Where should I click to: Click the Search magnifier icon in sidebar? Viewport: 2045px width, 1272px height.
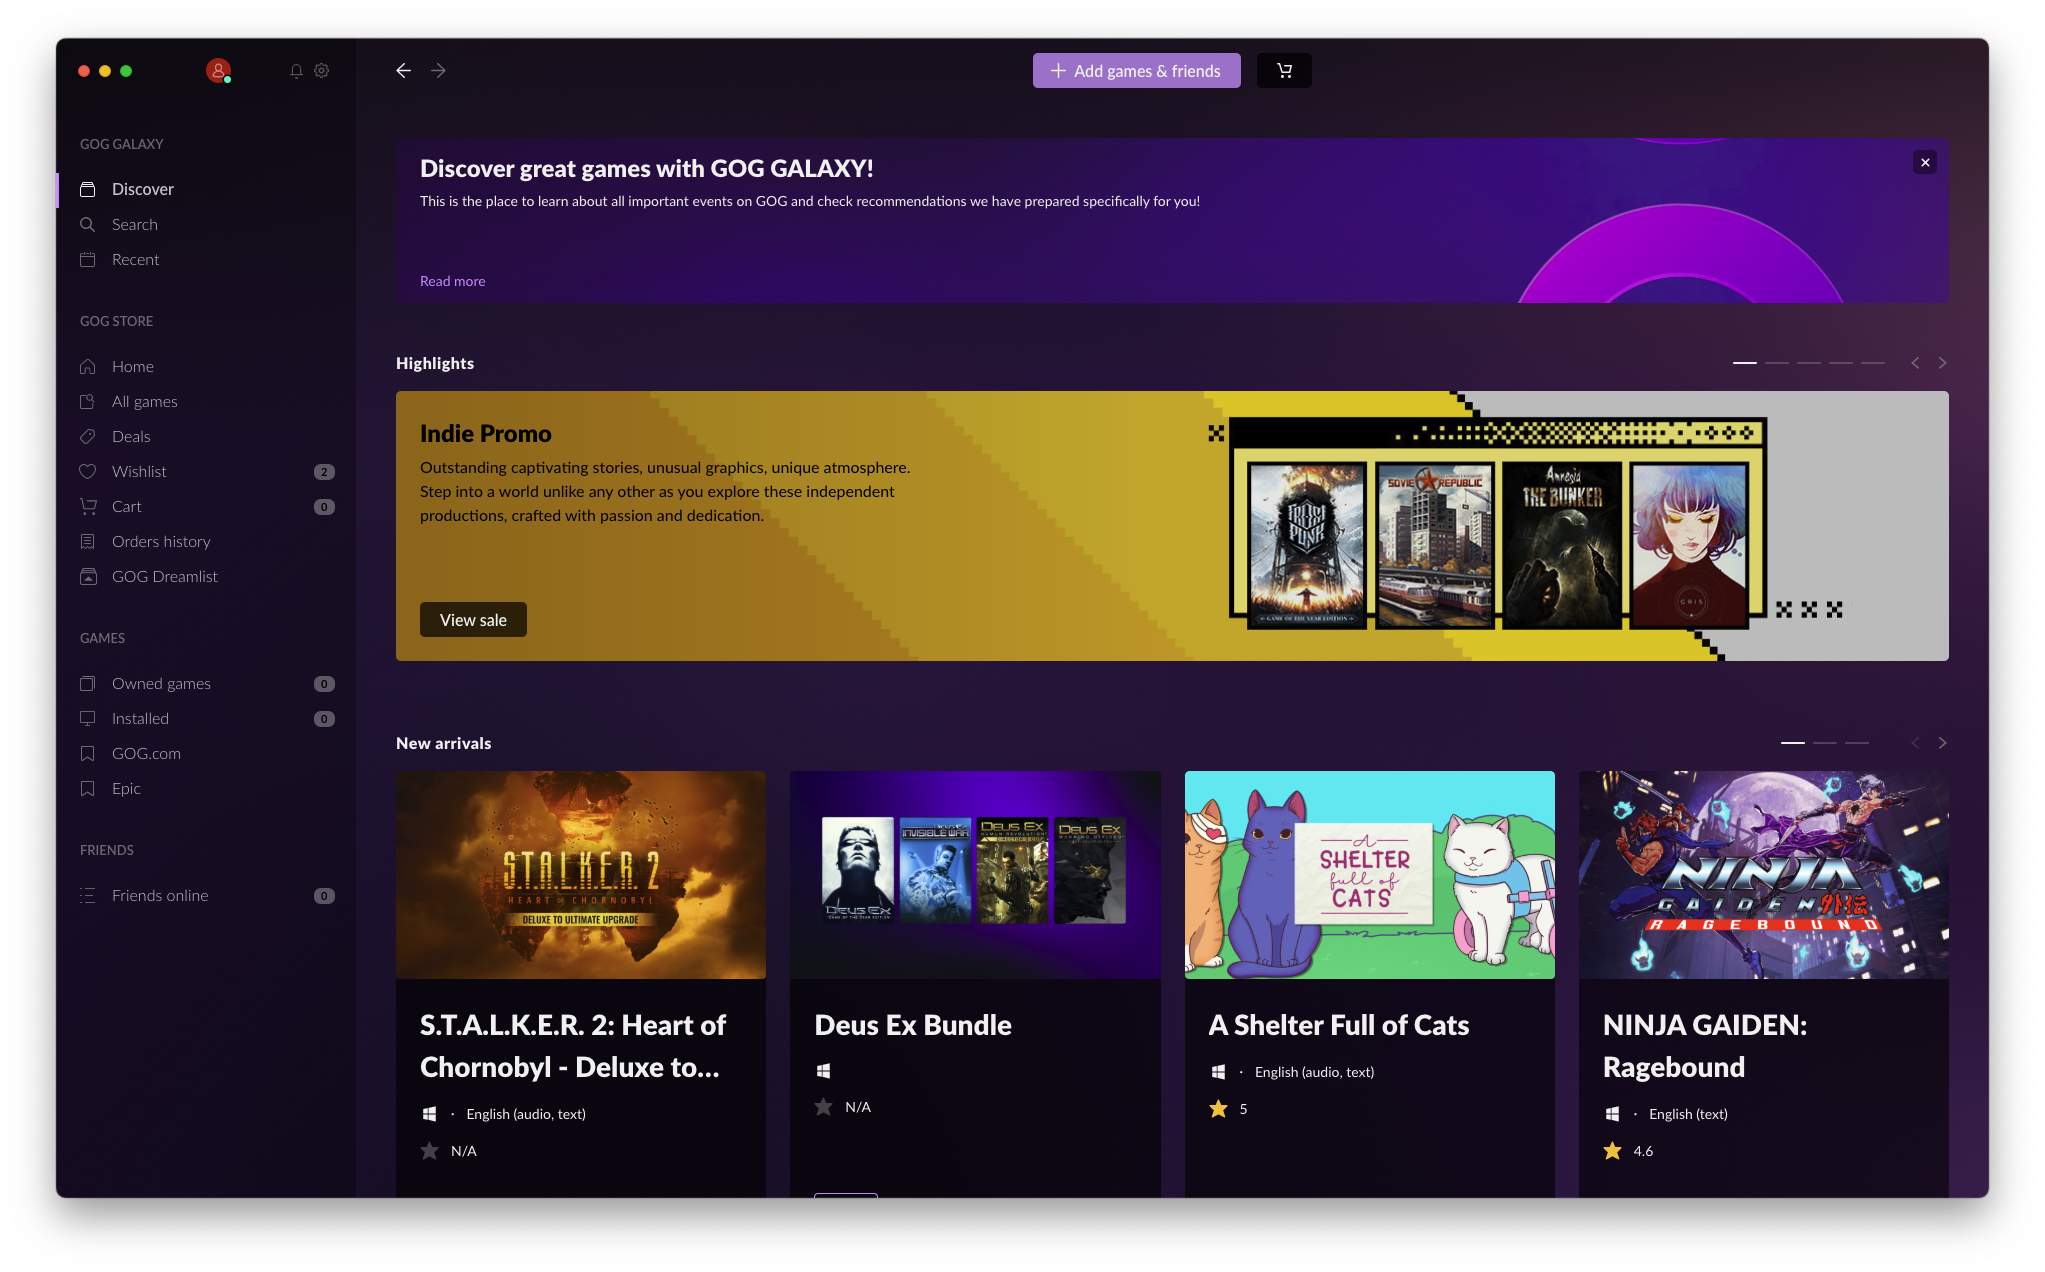(x=88, y=224)
